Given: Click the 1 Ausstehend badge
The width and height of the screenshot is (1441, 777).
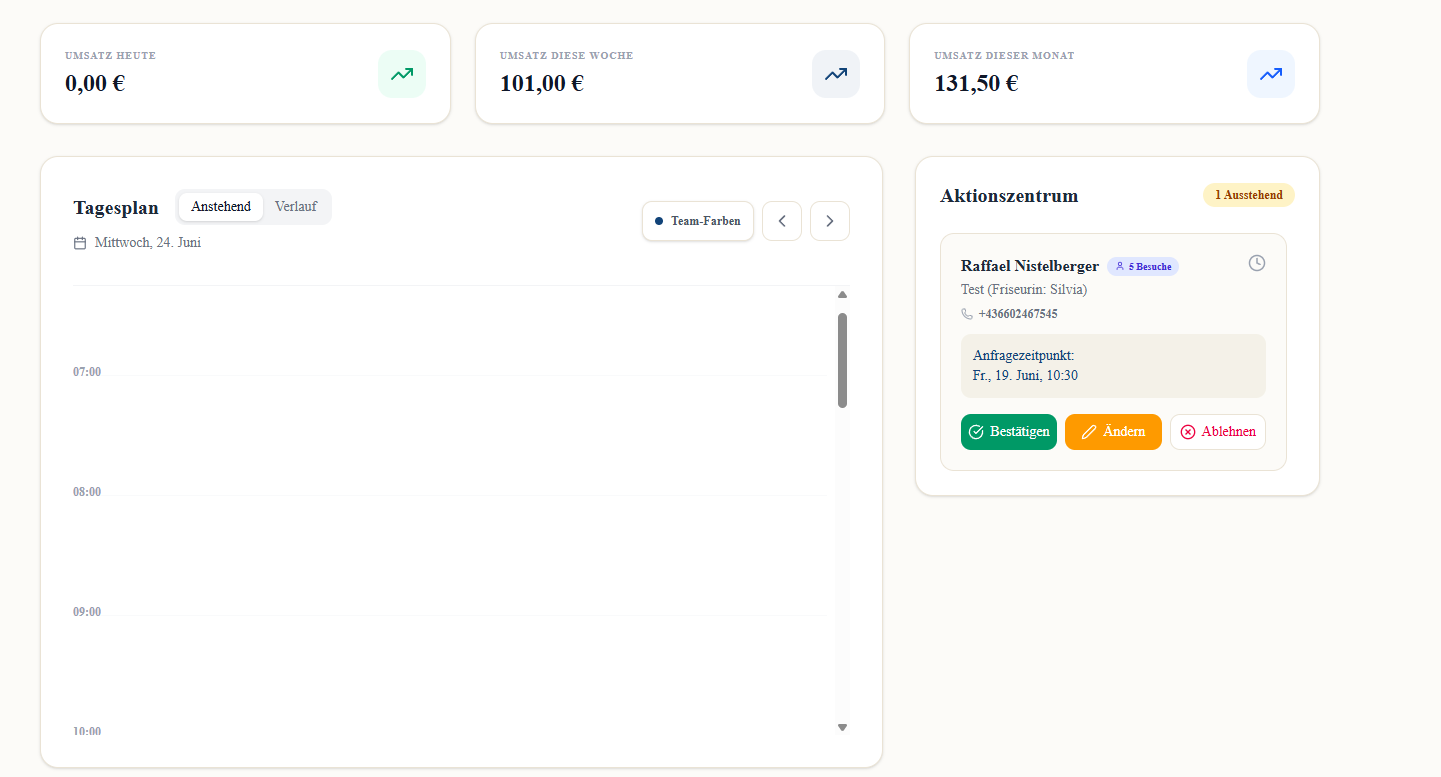Looking at the screenshot, I should click(x=1249, y=195).
